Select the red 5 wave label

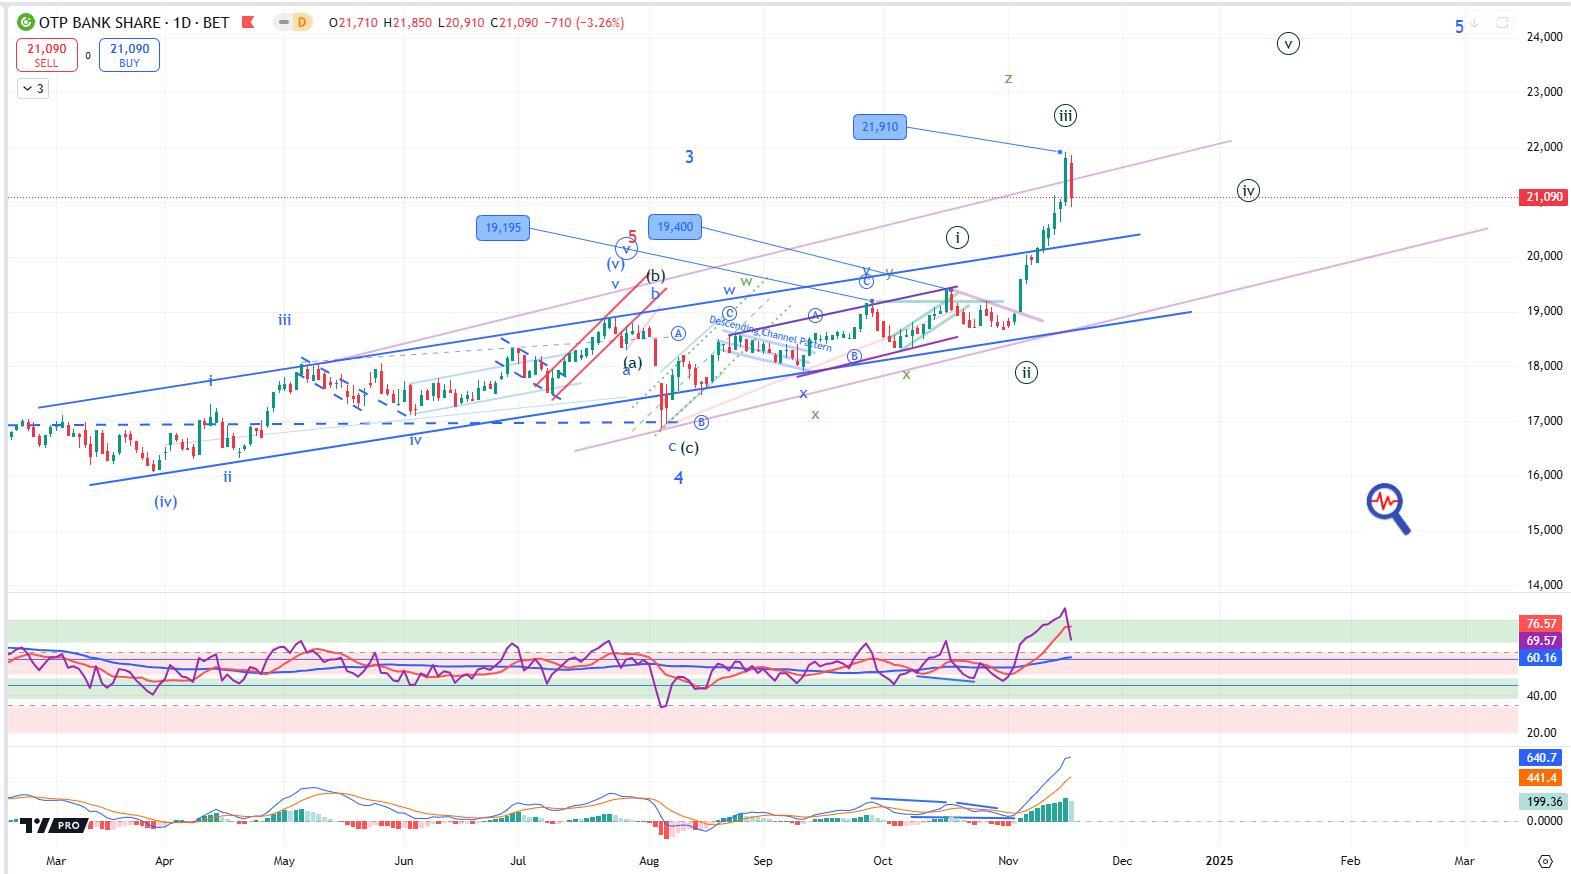pos(632,238)
